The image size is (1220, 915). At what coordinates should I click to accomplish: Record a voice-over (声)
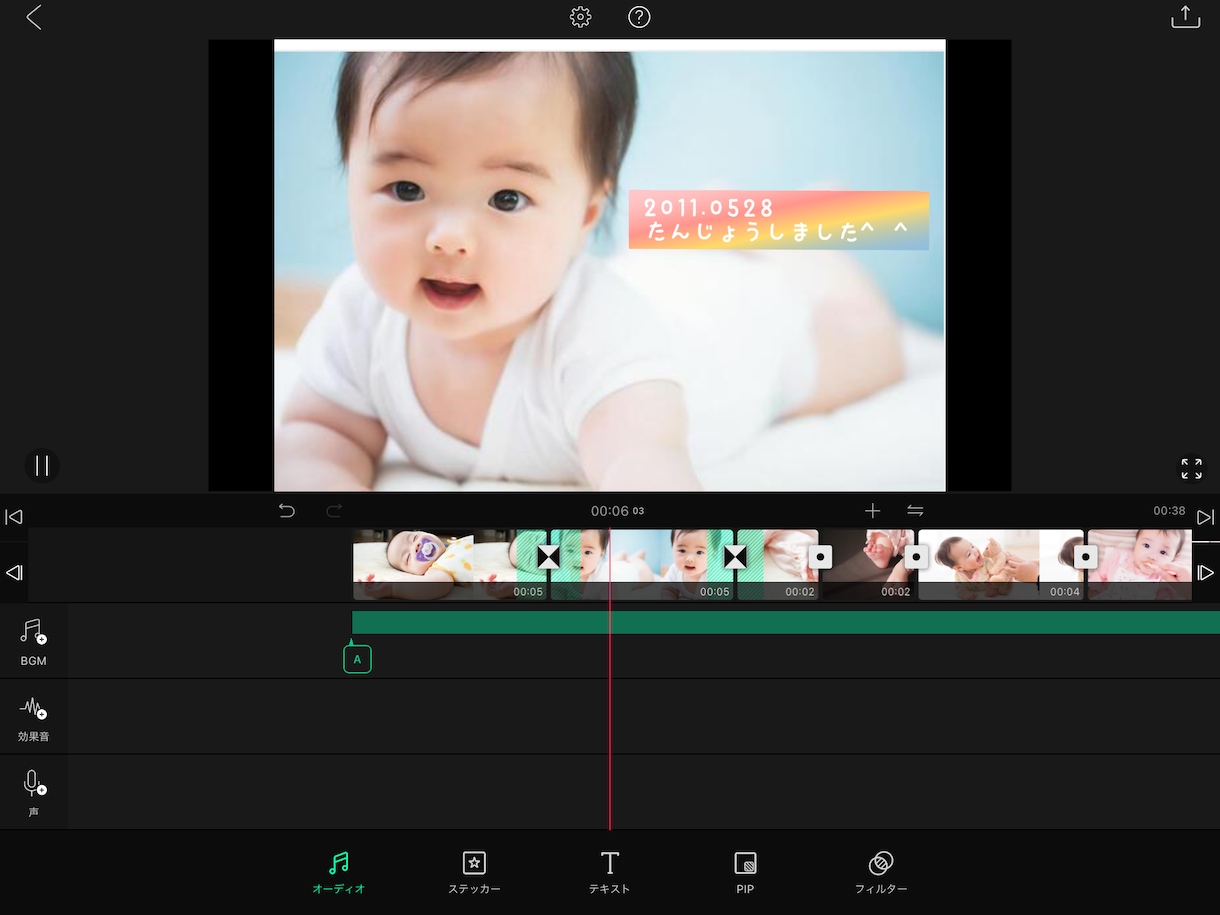[34, 793]
